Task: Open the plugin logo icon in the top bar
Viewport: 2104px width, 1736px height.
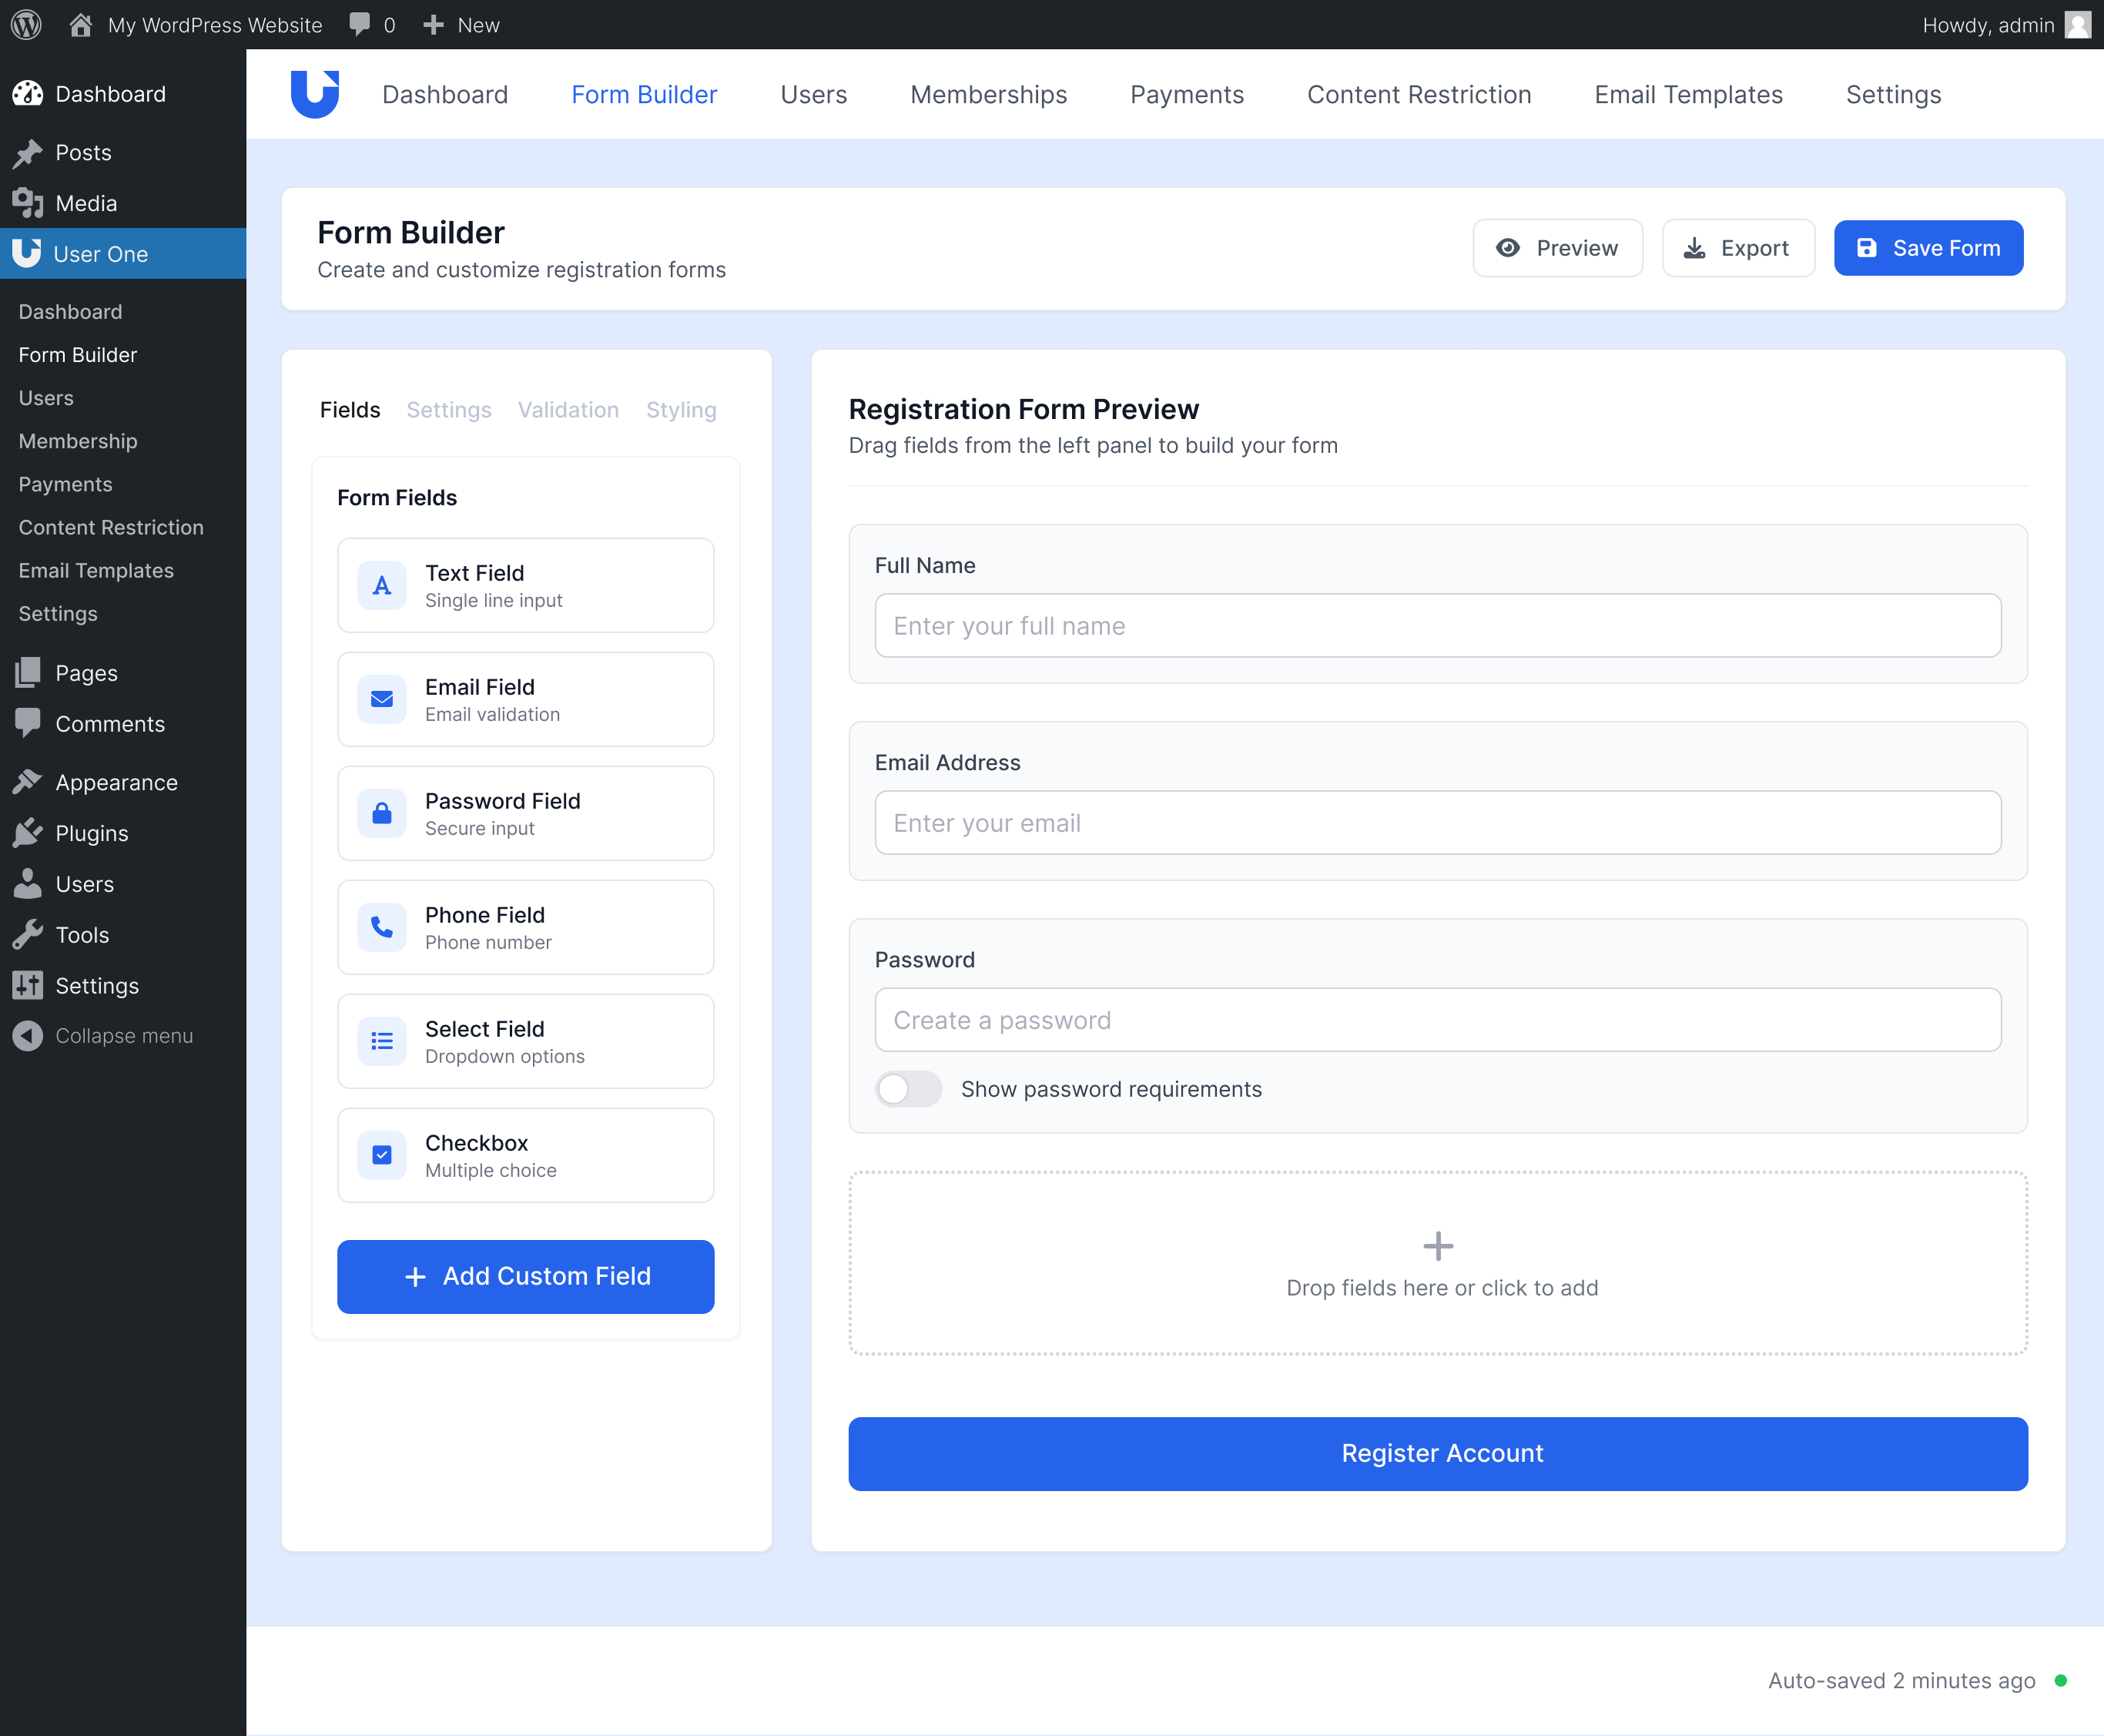Action: click(315, 93)
